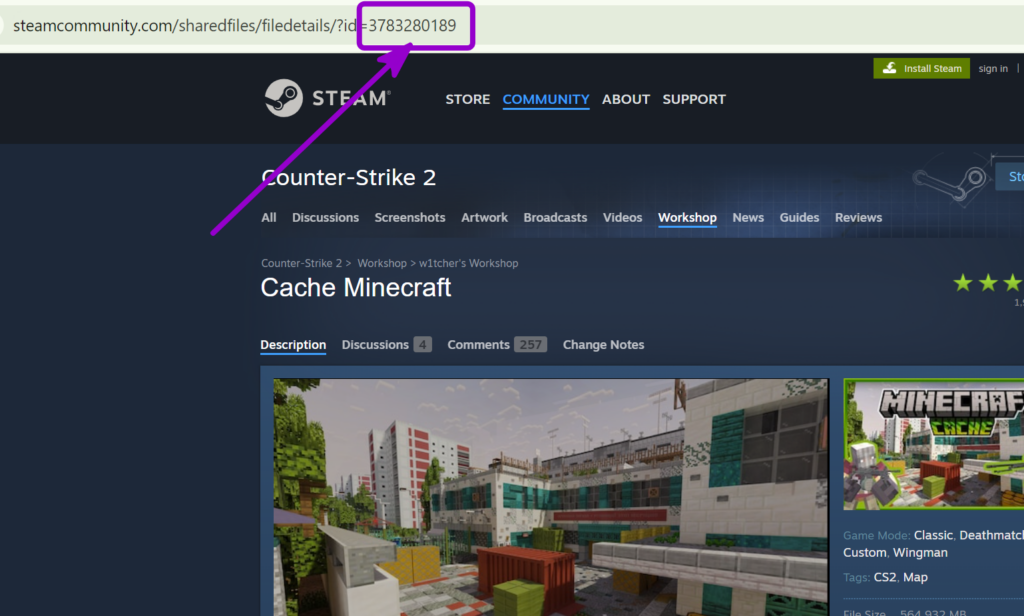Click the Install Steam button
Viewport: 1024px width, 616px height.
[921, 68]
